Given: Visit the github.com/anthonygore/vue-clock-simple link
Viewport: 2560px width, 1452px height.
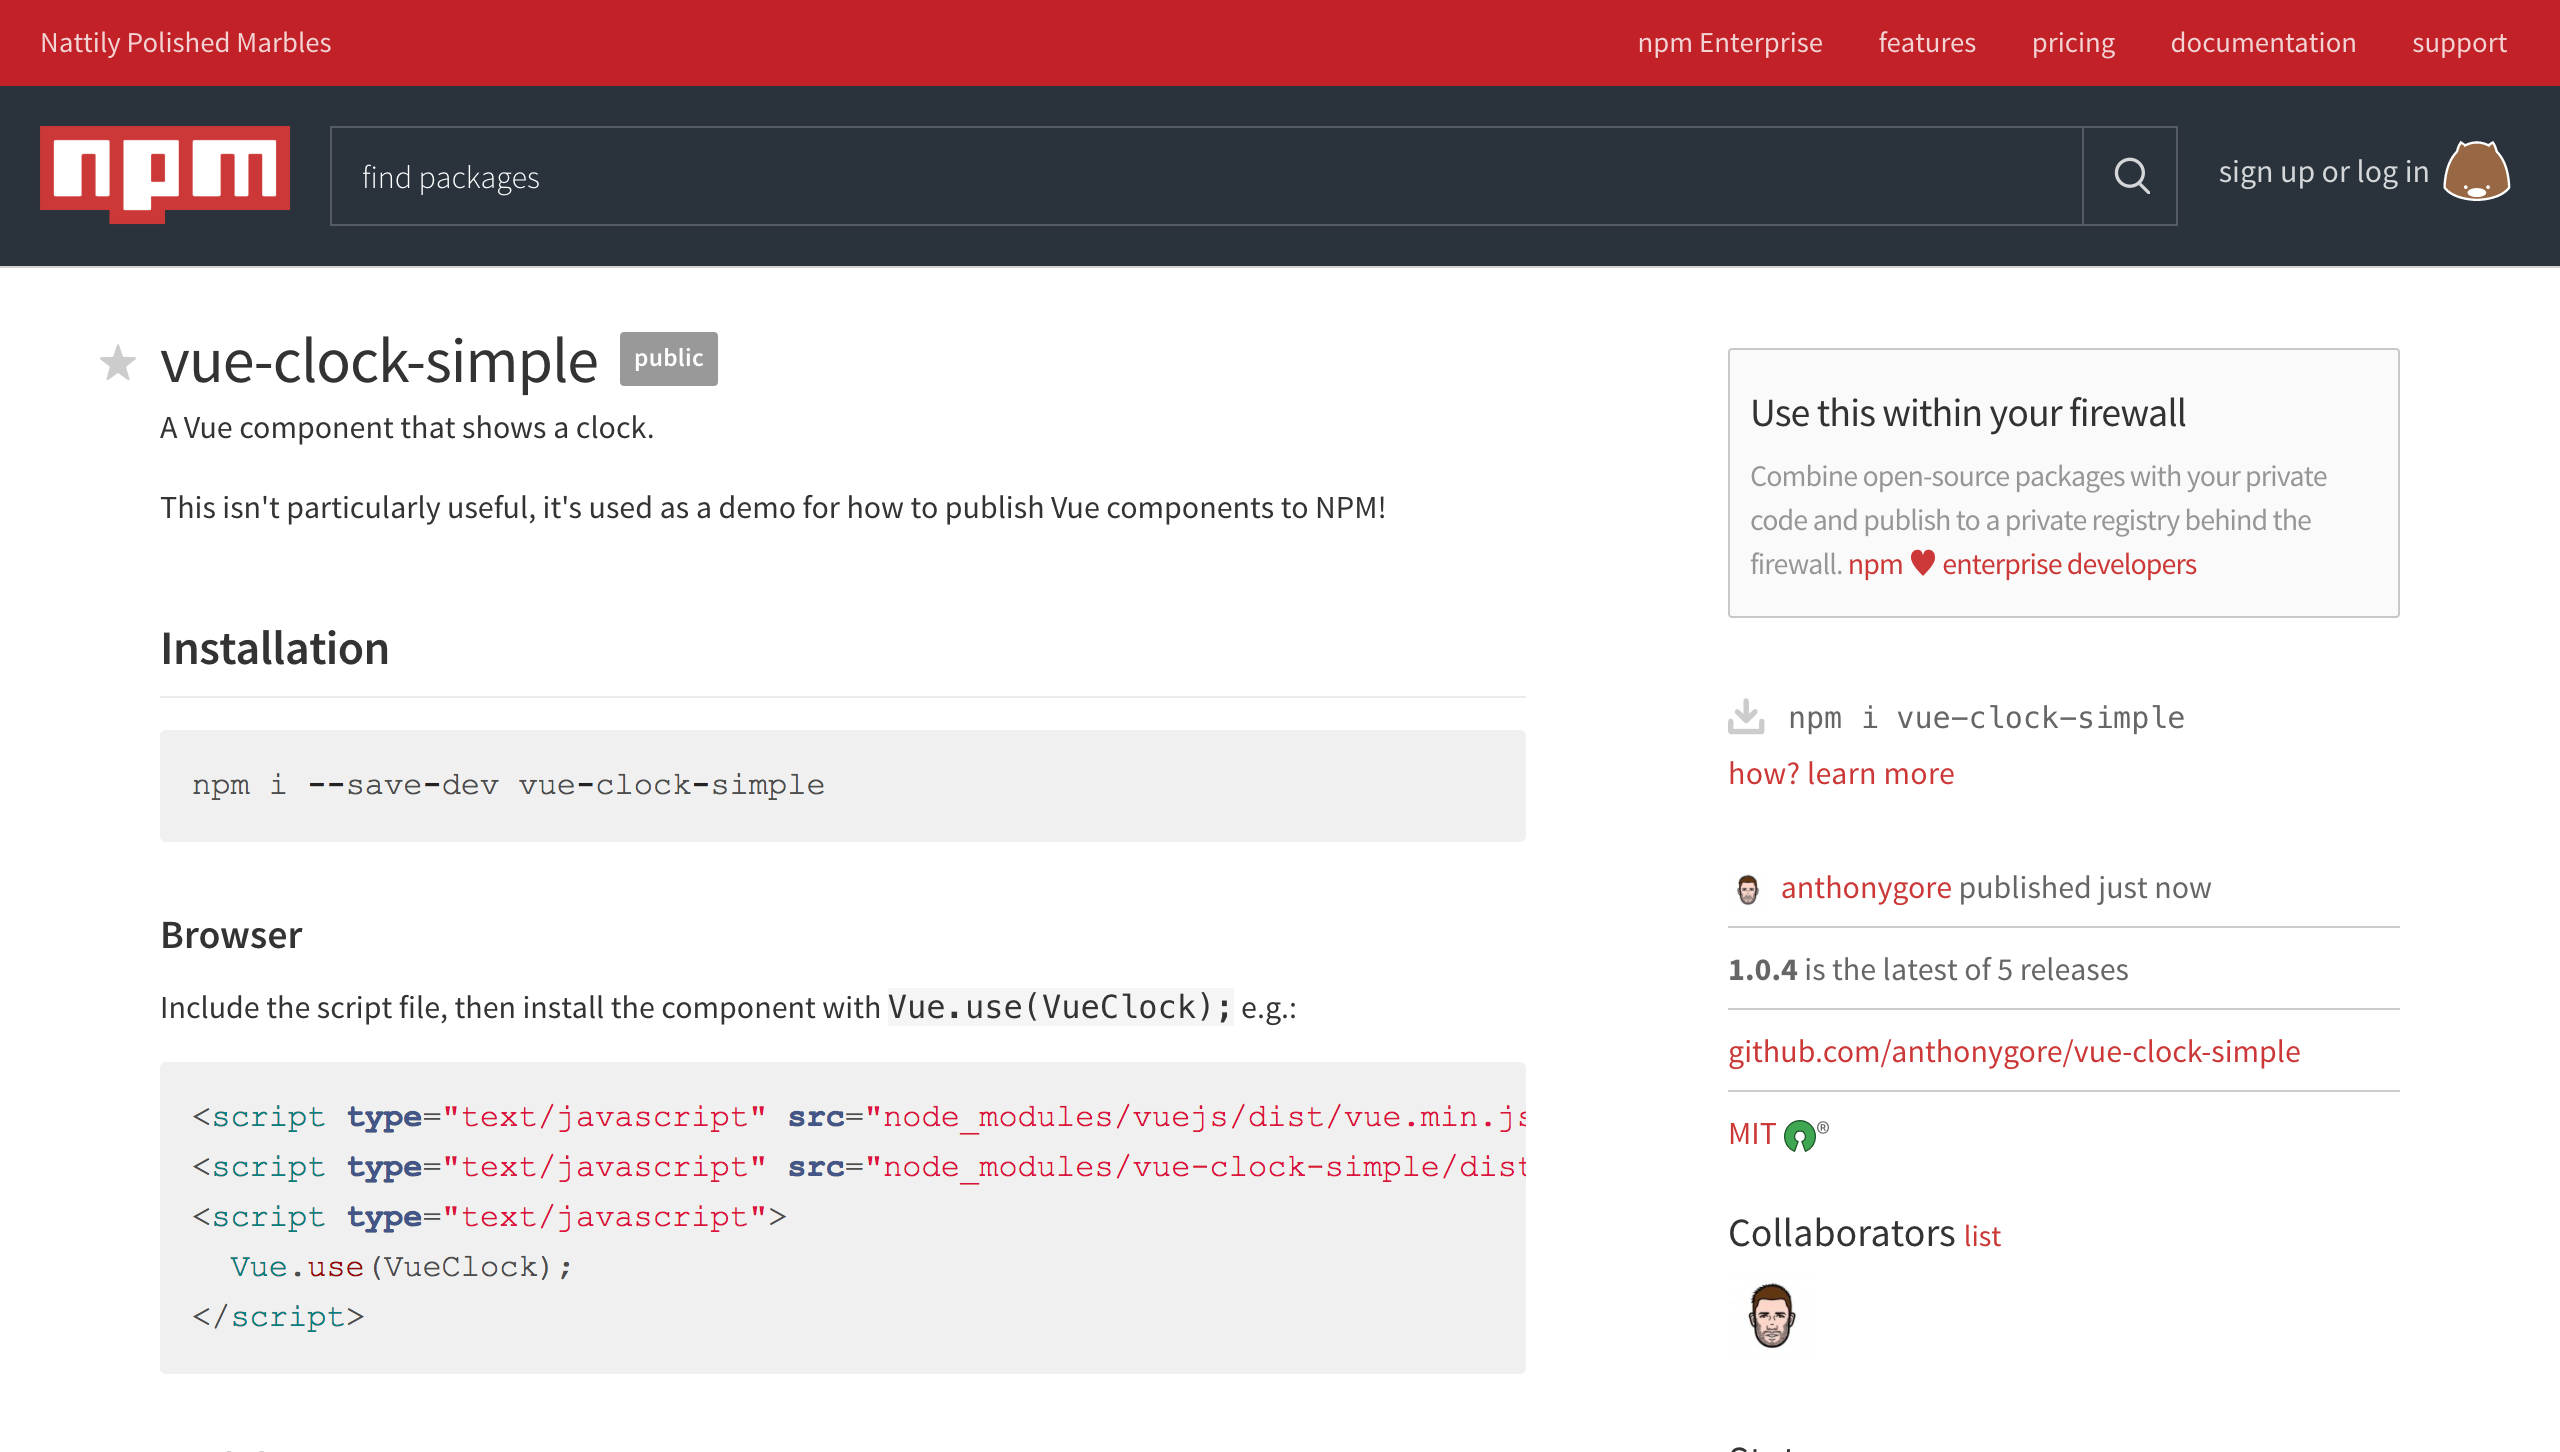Looking at the screenshot, I should (2013, 1051).
